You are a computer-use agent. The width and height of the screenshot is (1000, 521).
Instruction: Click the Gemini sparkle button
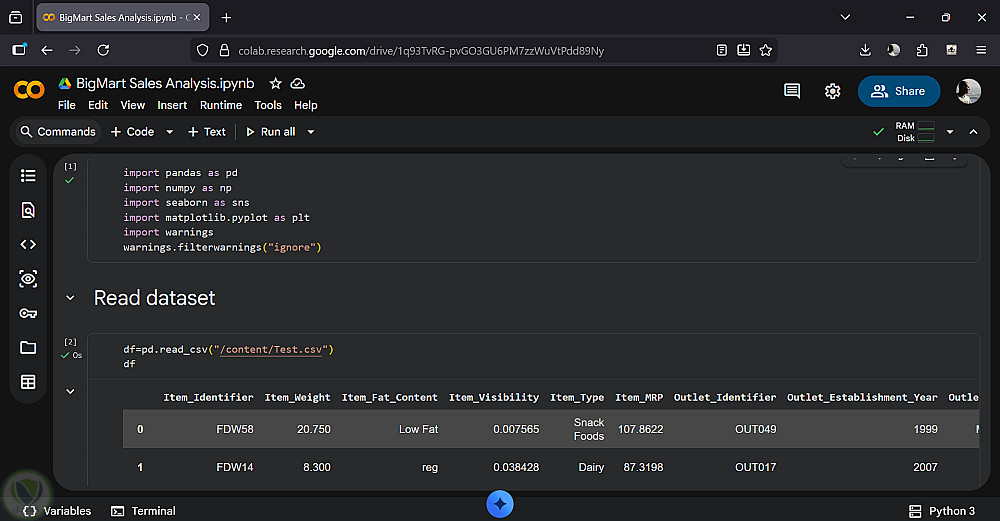pyautogui.click(x=500, y=504)
